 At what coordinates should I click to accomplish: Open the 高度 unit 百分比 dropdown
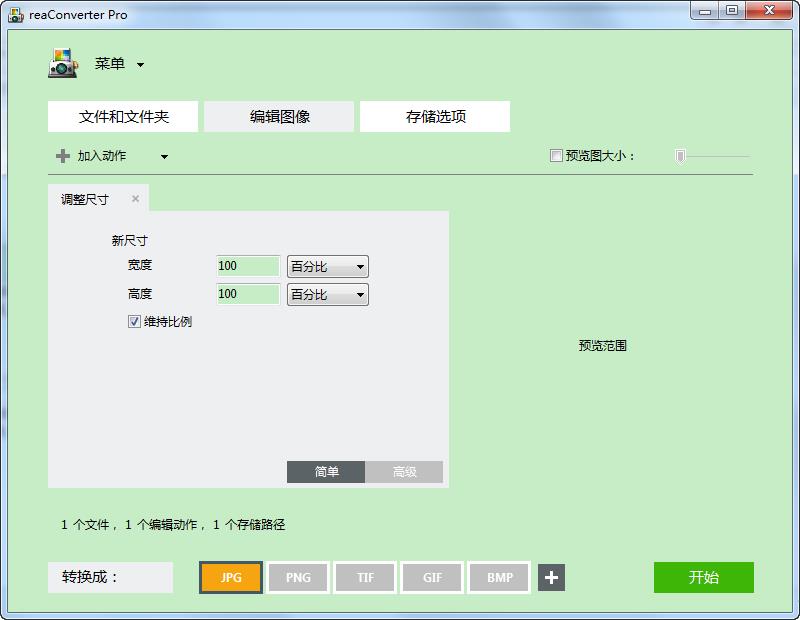[328, 294]
